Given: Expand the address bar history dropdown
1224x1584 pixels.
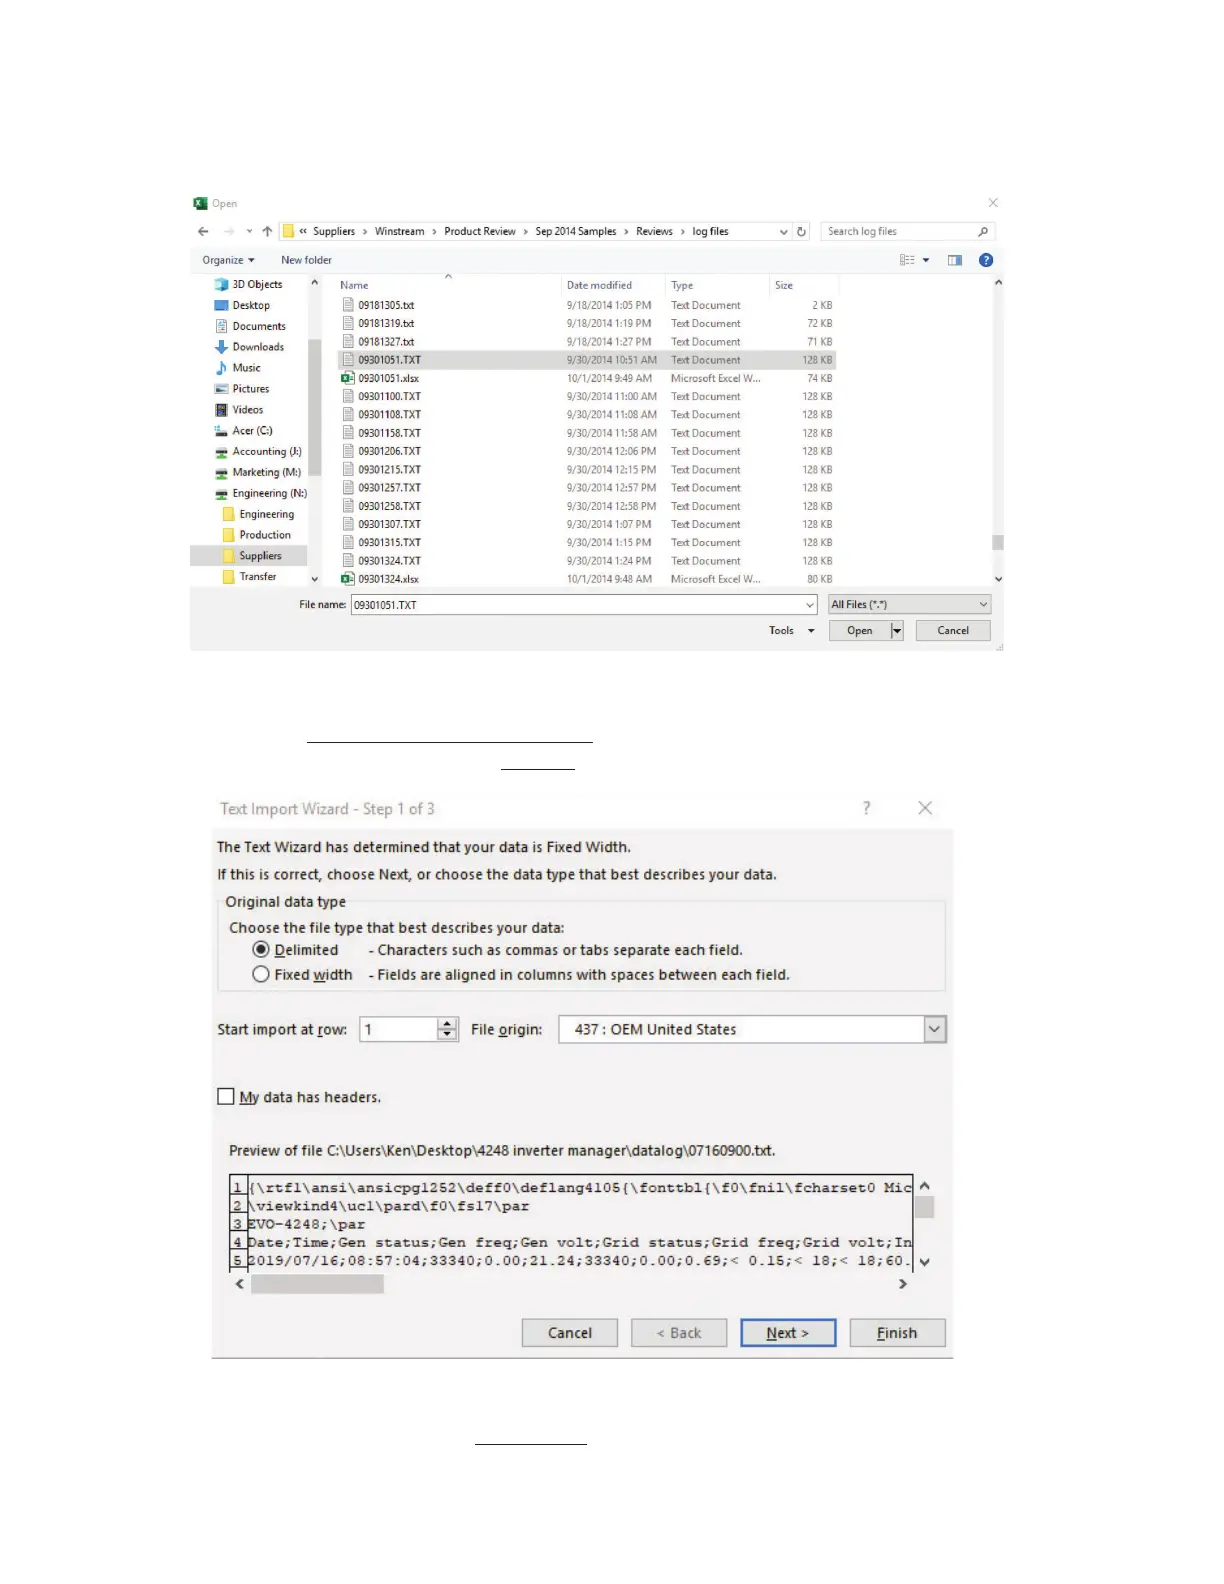Looking at the screenshot, I should (x=783, y=231).
